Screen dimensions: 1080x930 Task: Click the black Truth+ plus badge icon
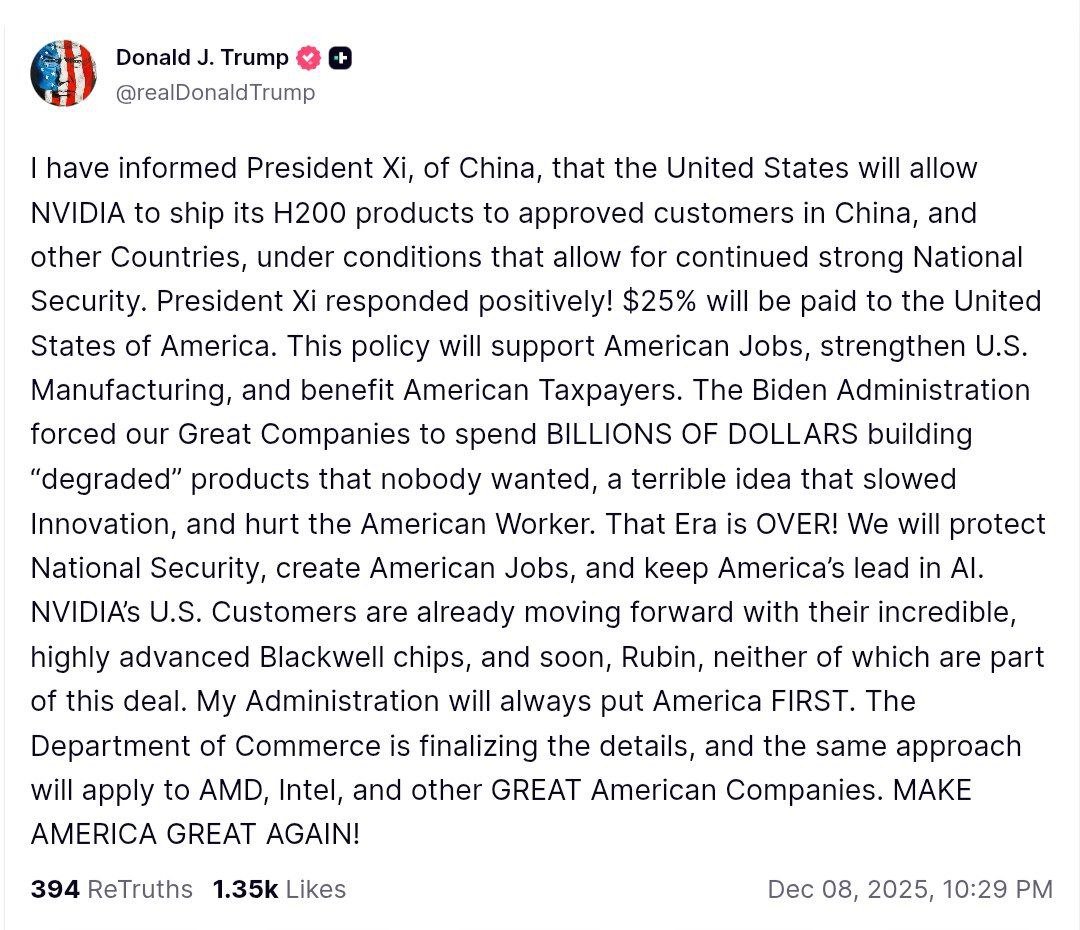[x=341, y=58]
